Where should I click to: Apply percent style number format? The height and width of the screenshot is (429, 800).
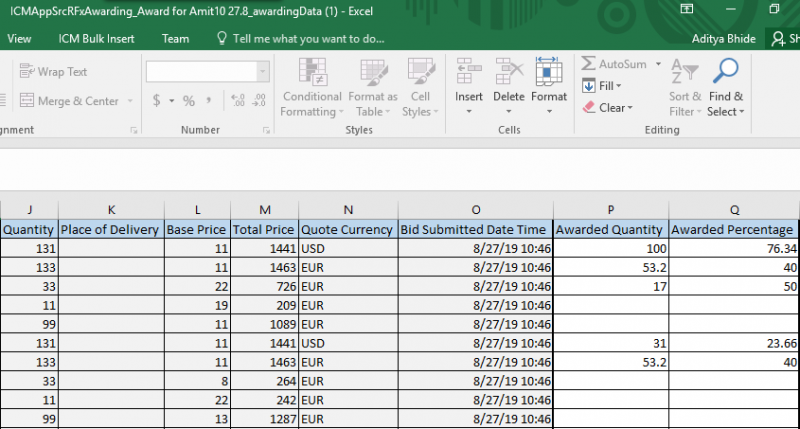click(188, 101)
